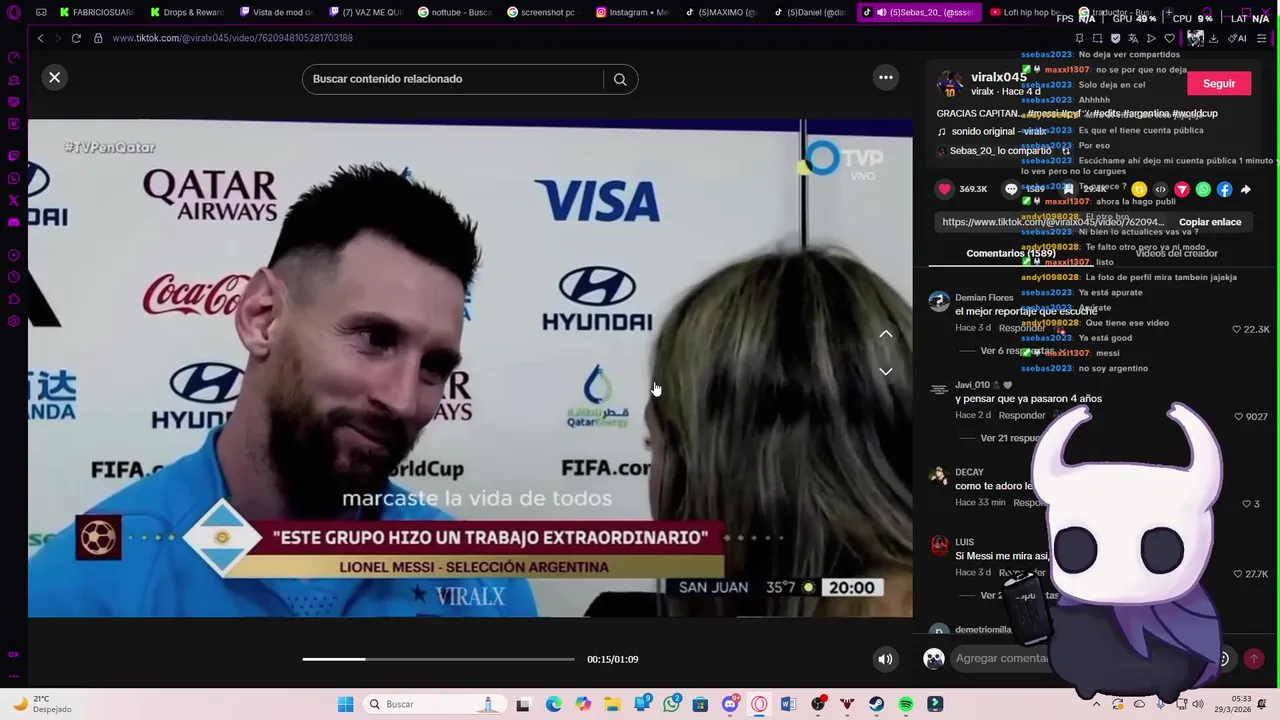
Task: Open WhatsApp from taskbar
Action: pos(671,704)
